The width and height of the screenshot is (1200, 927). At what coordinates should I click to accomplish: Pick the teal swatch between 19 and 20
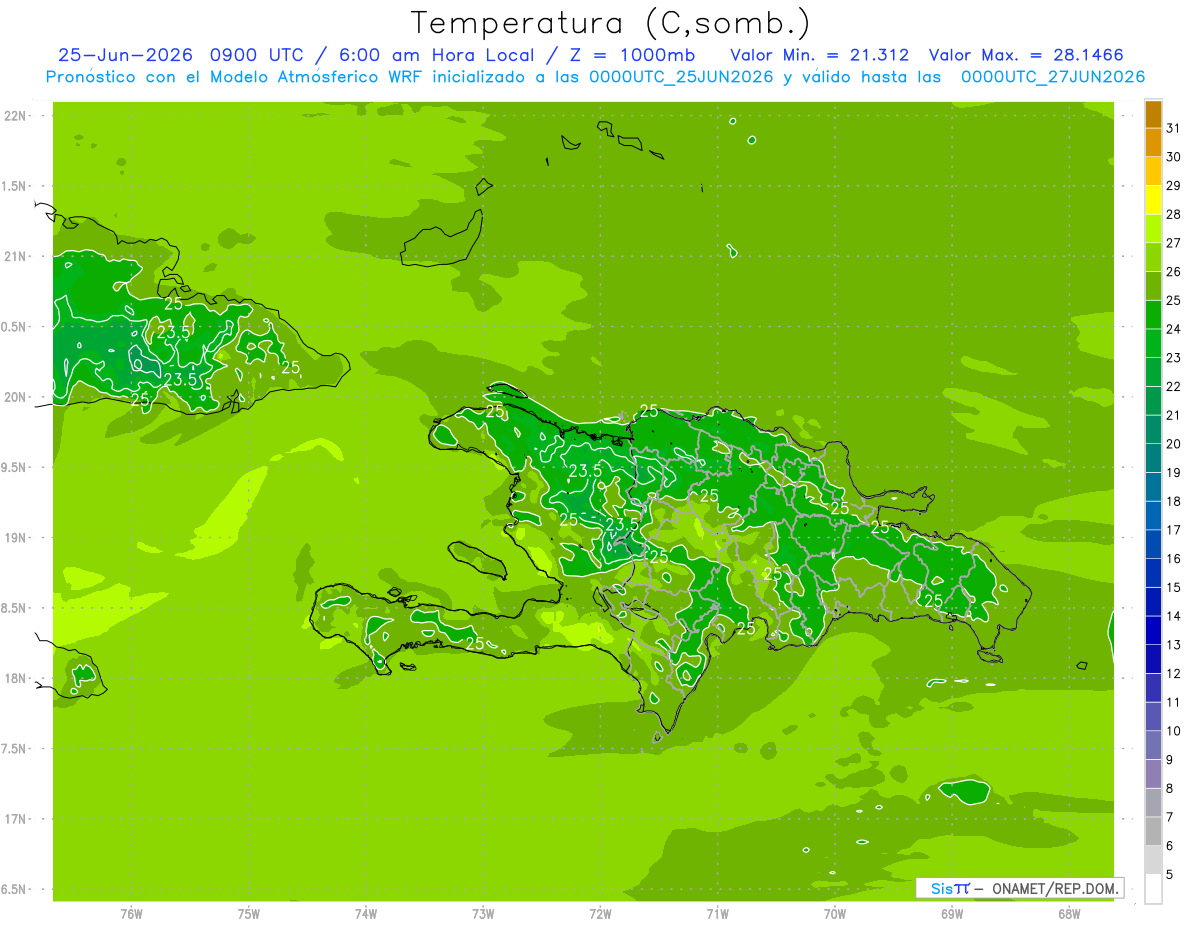(1153, 458)
